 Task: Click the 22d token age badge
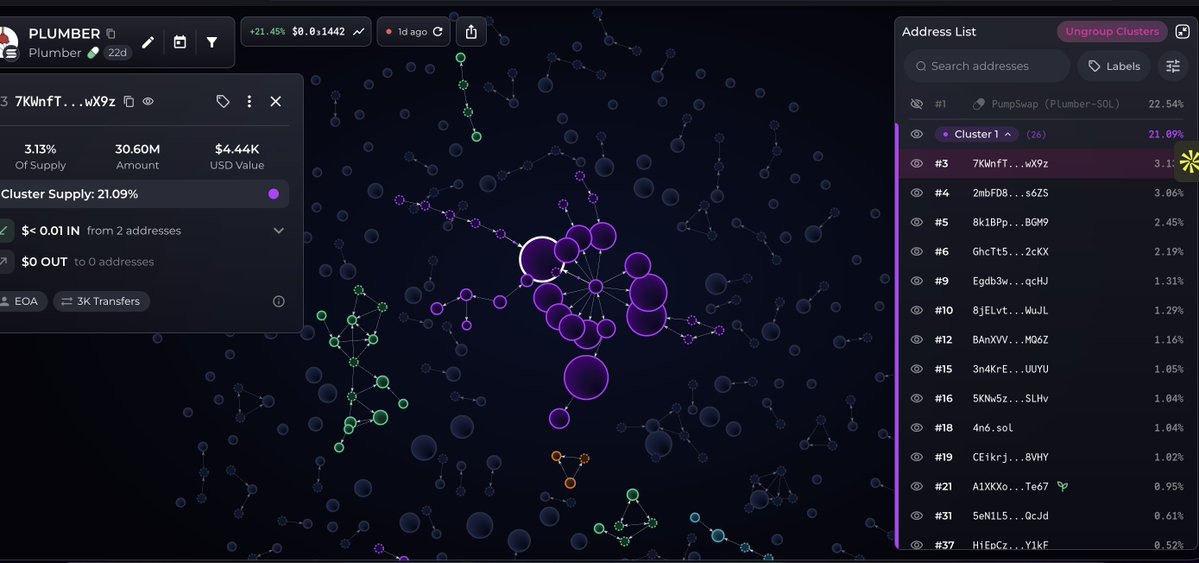coord(117,53)
